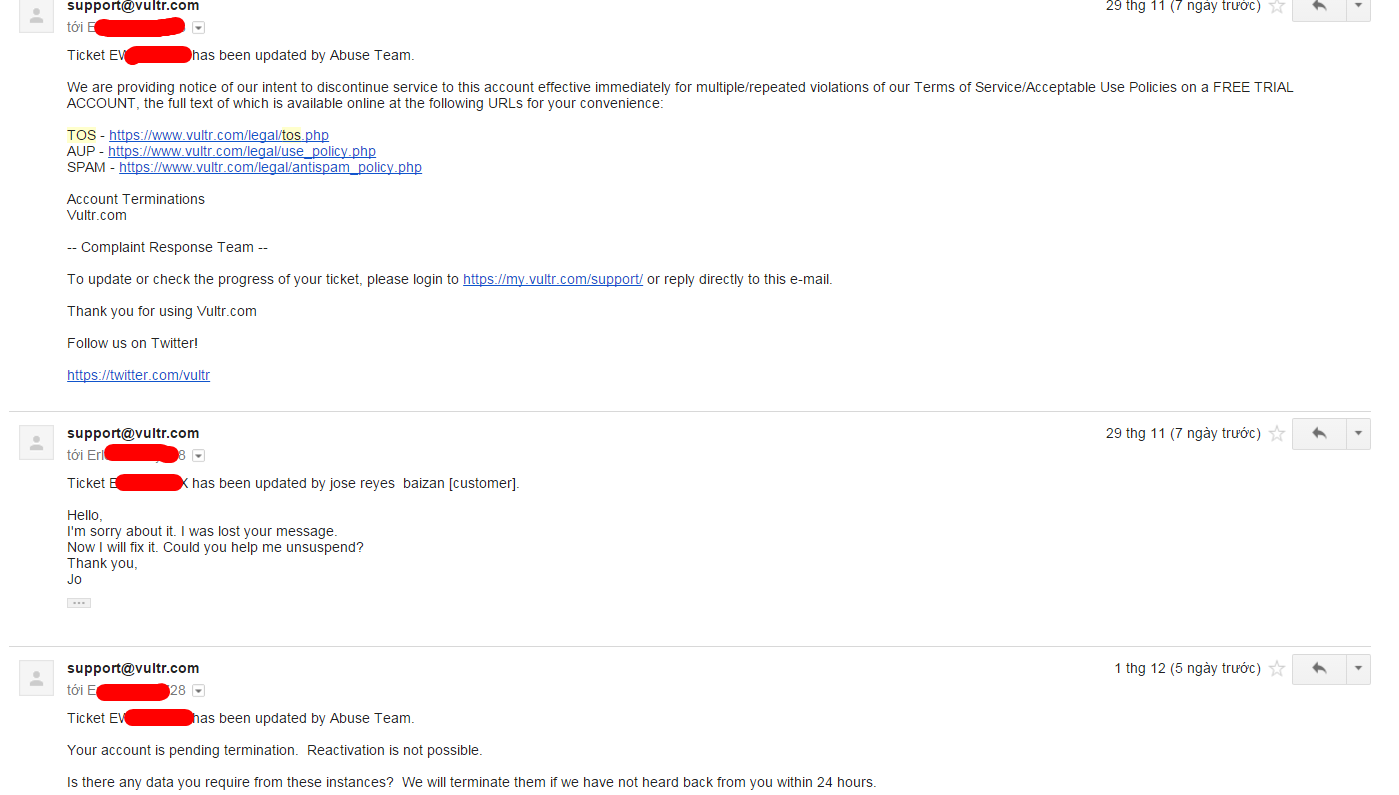Show recipient details for third email
This screenshot has height=795, width=1399.
point(198,691)
